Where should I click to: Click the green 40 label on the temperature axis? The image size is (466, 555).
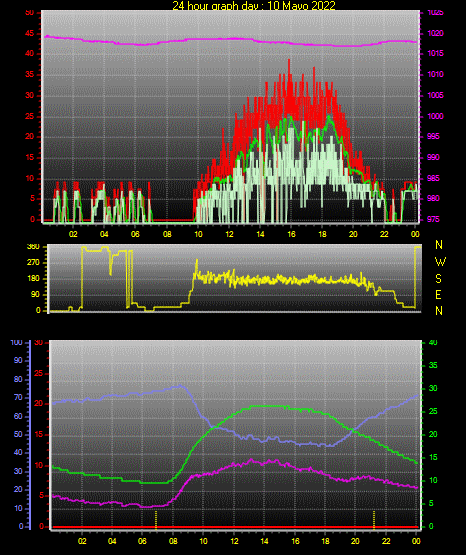pyautogui.click(x=433, y=342)
